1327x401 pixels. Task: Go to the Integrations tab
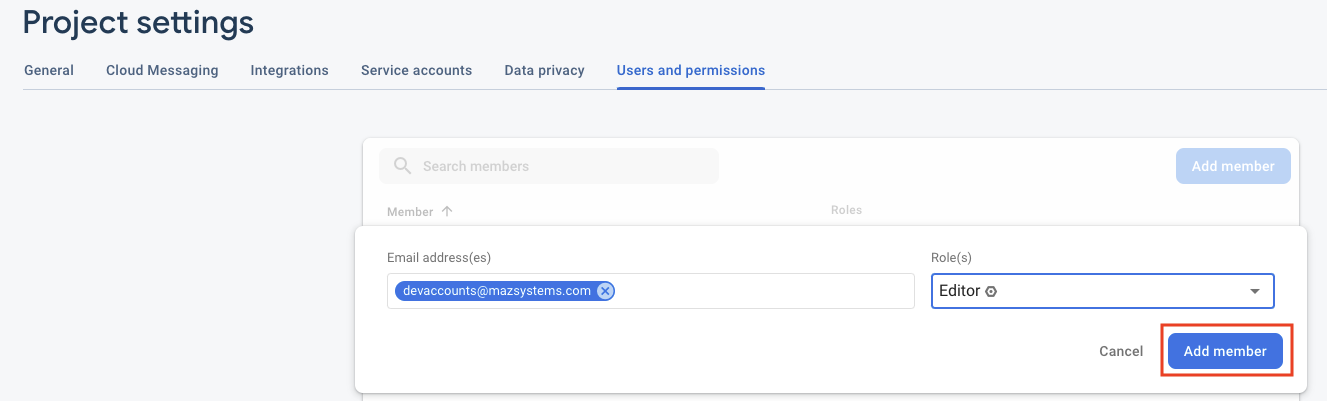(289, 71)
